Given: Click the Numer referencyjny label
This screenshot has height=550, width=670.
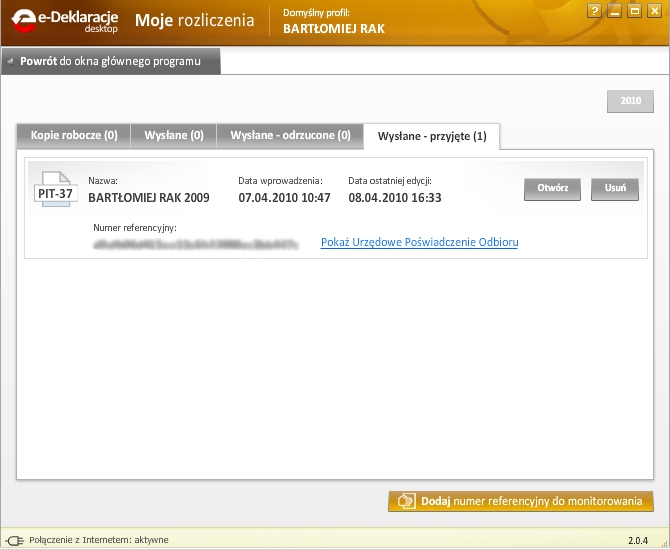Looking at the screenshot, I should point(135,228).
